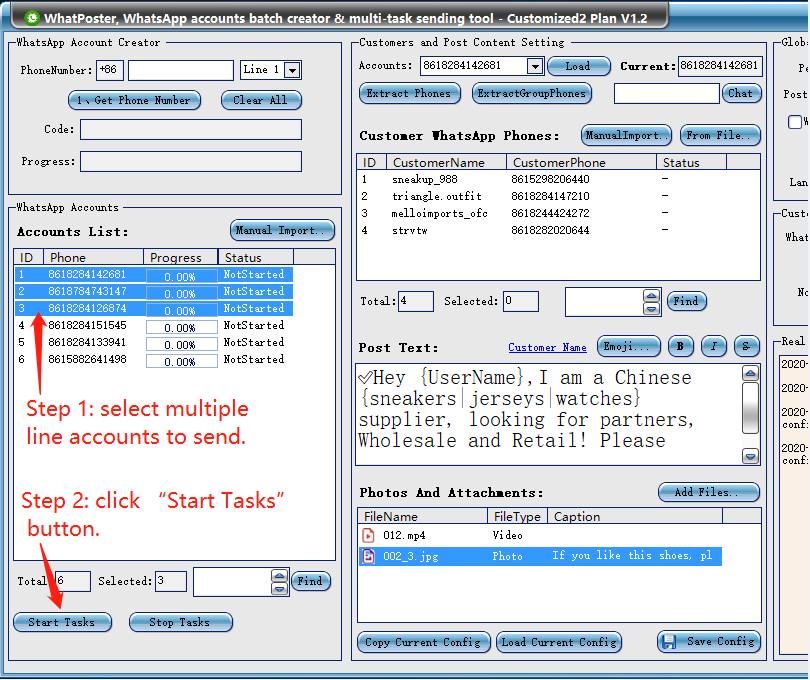This screenshot has height=680, width=810.
Task: Select account row 8618284133941
Action: [x=154, y=343]
